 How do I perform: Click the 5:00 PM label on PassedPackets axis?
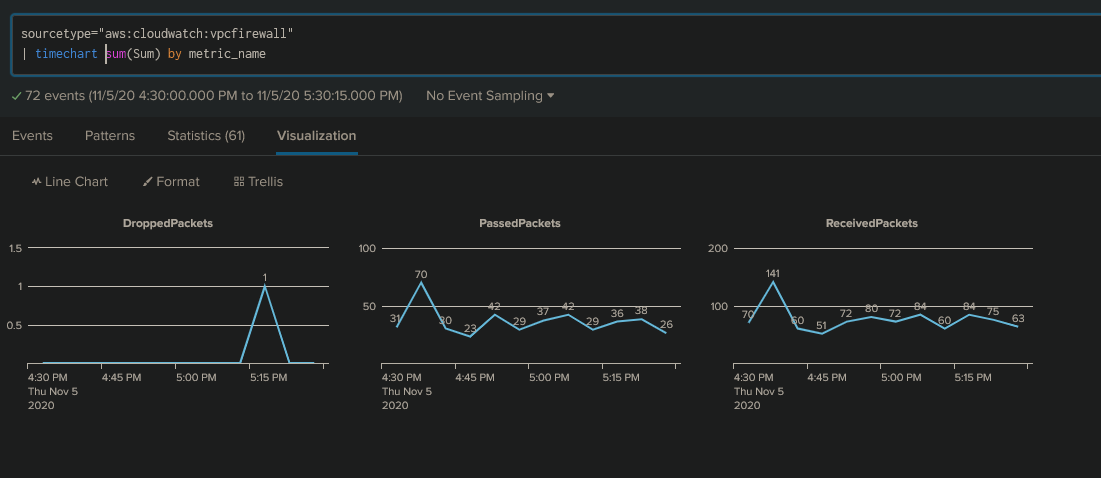[x=548, y=378]
